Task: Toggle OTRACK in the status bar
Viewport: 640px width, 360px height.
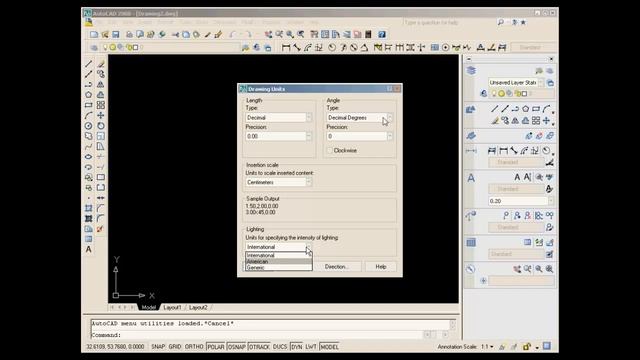Action: click(259, 347)
